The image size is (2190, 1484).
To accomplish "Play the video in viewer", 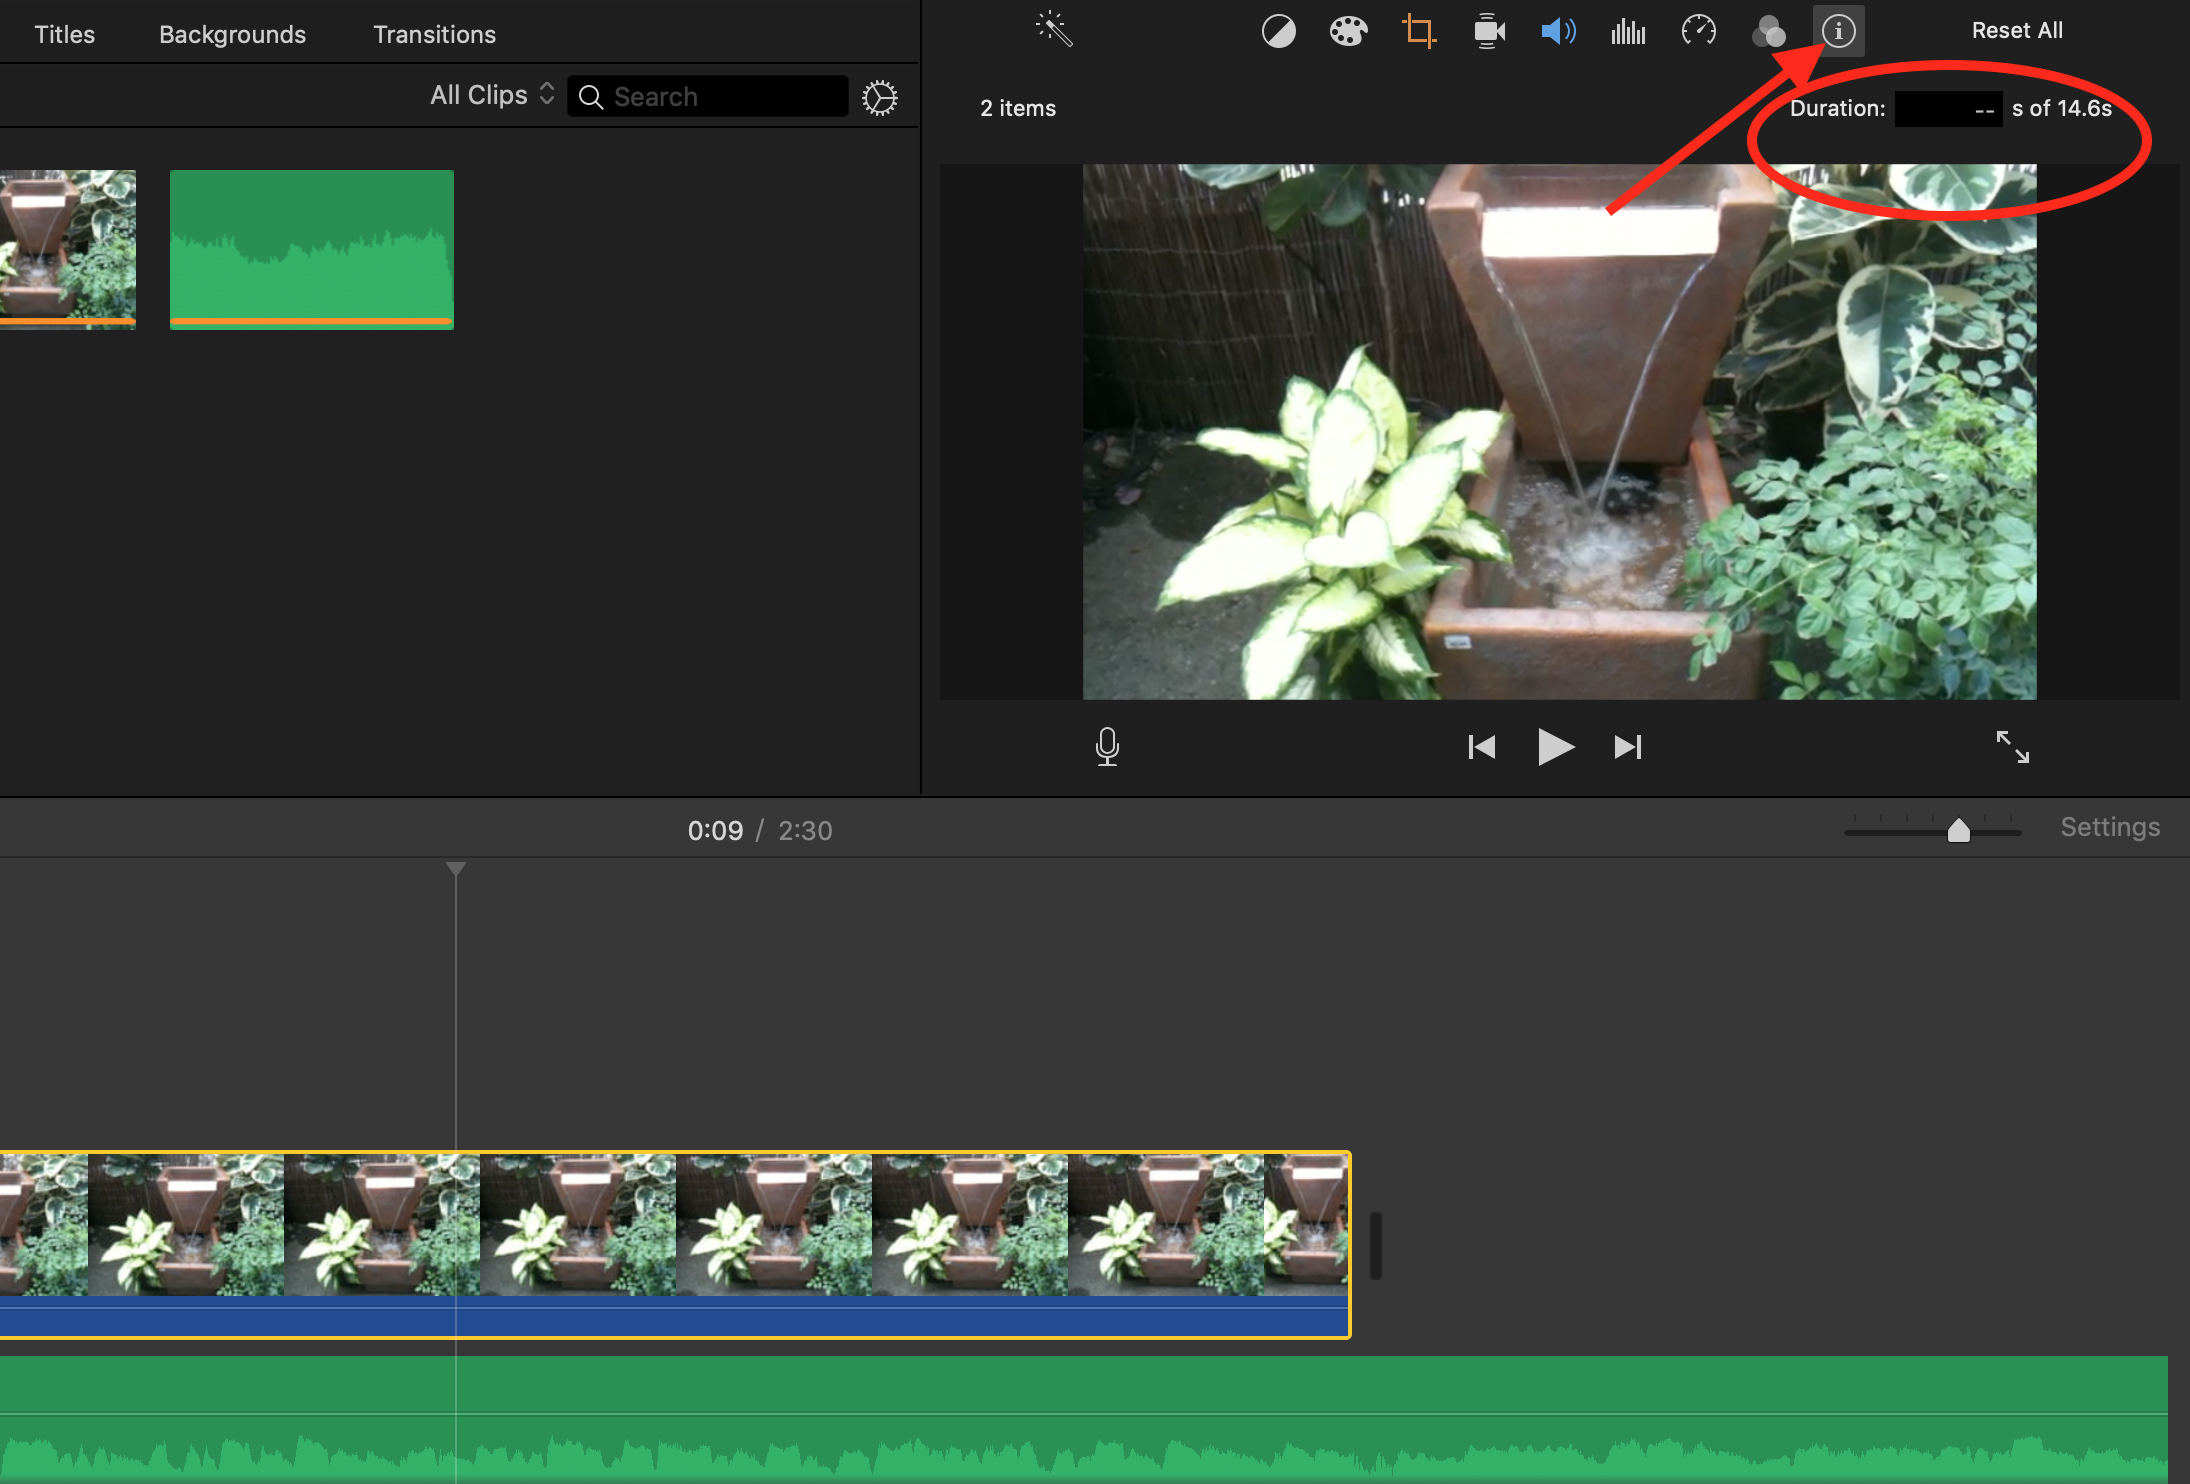I will pos(1555,746).
